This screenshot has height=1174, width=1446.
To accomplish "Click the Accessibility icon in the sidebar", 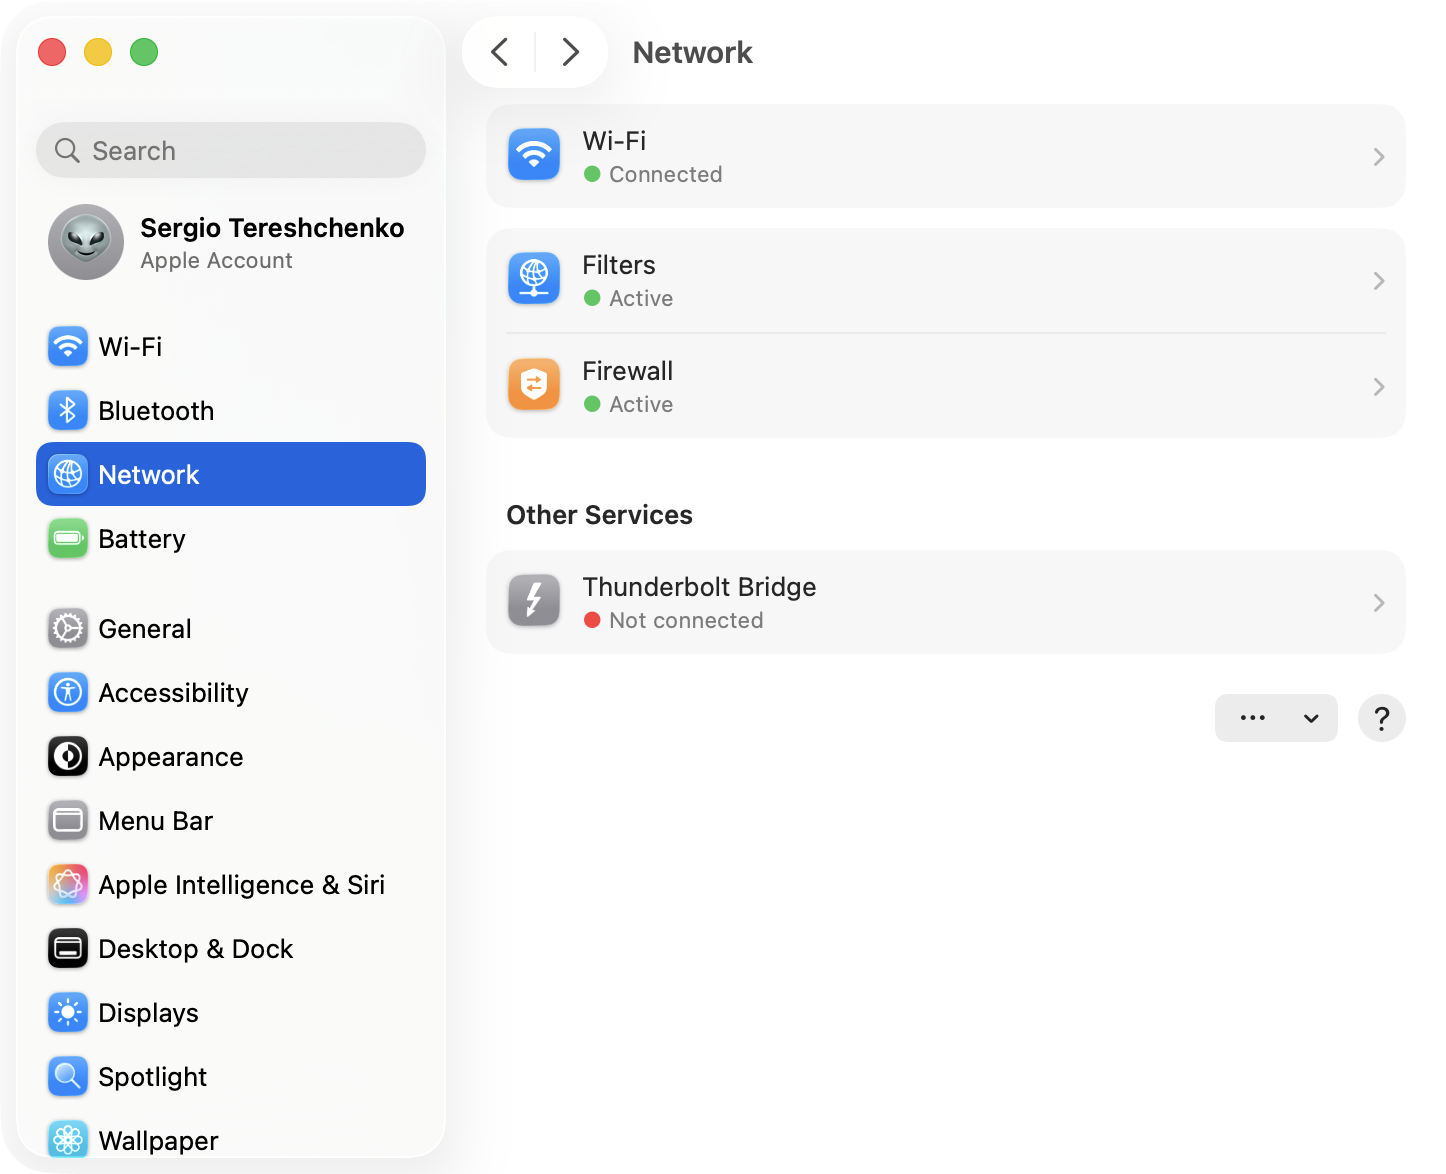I will point(67,692).
